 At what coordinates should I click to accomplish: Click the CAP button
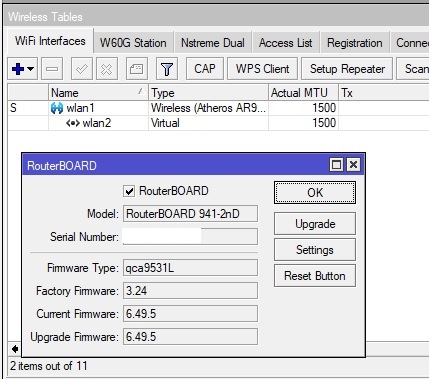[205, 69]
